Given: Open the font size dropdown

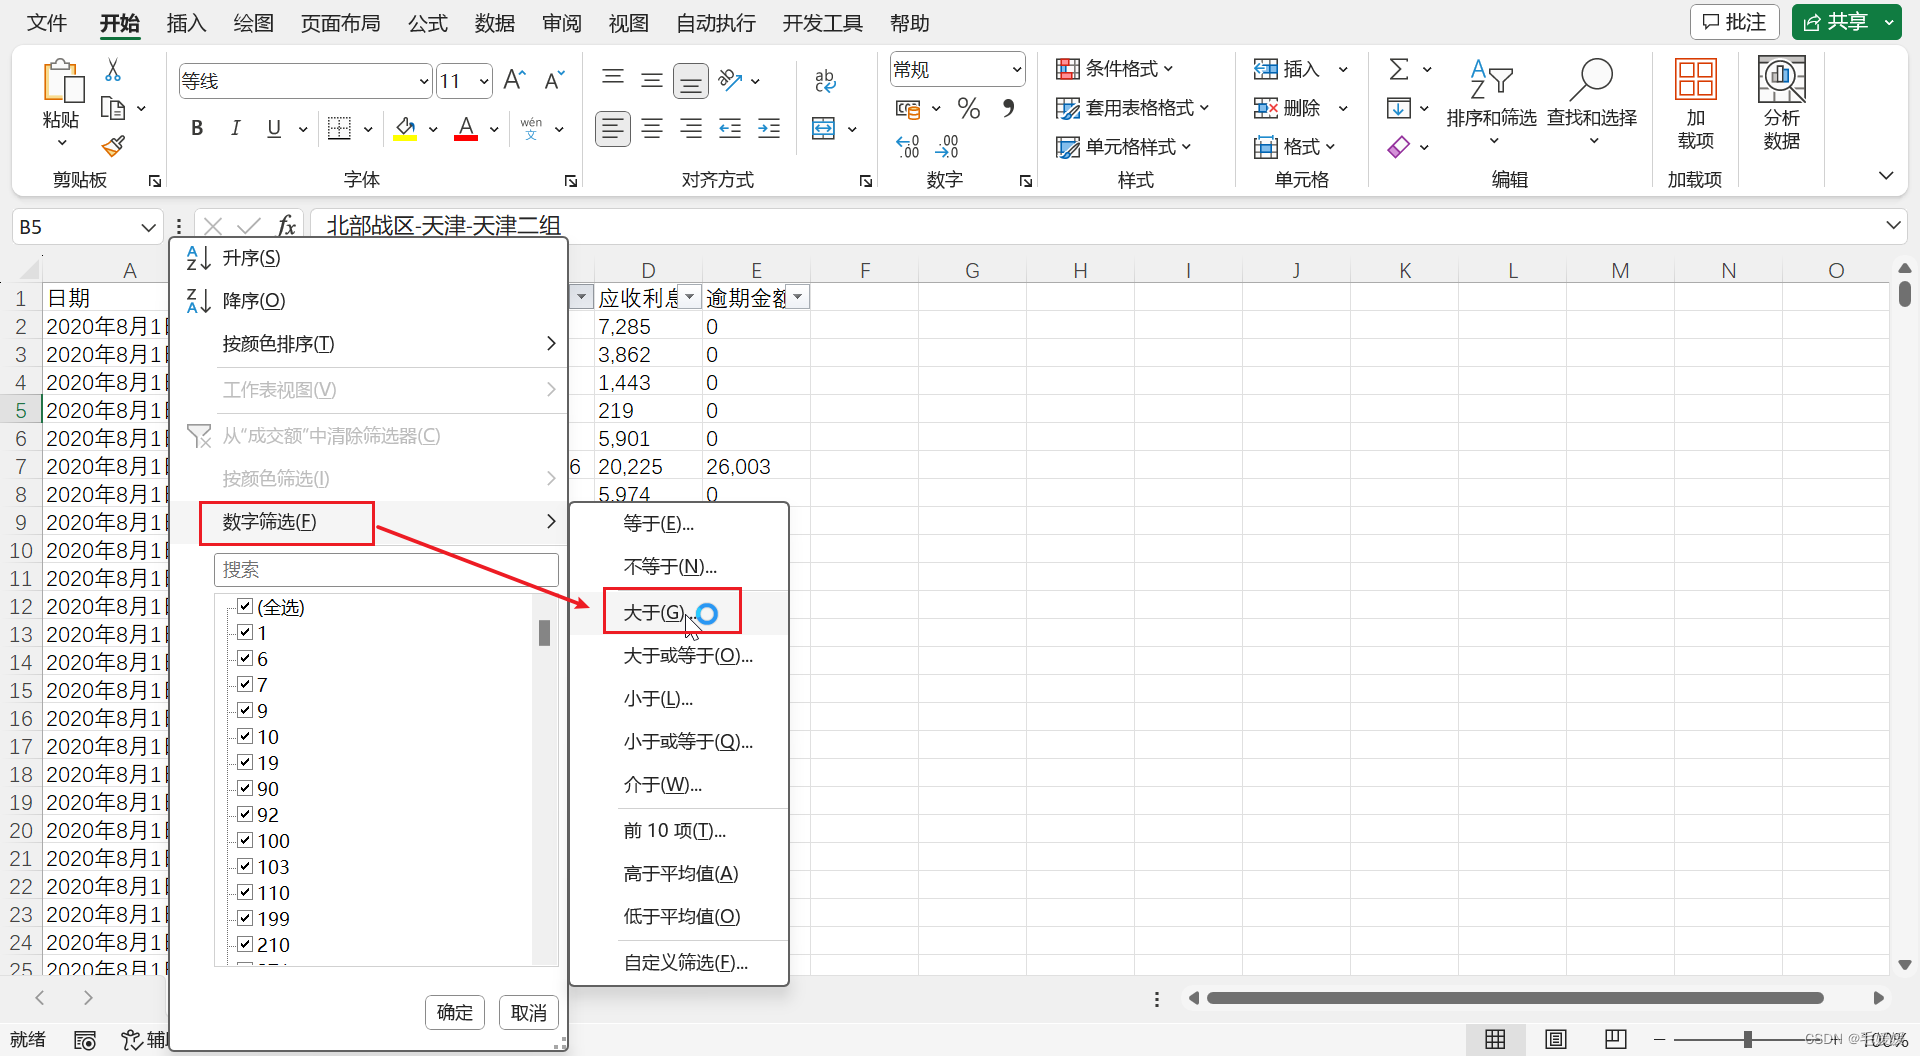Looking at the screenshot, I should point(484,81).
